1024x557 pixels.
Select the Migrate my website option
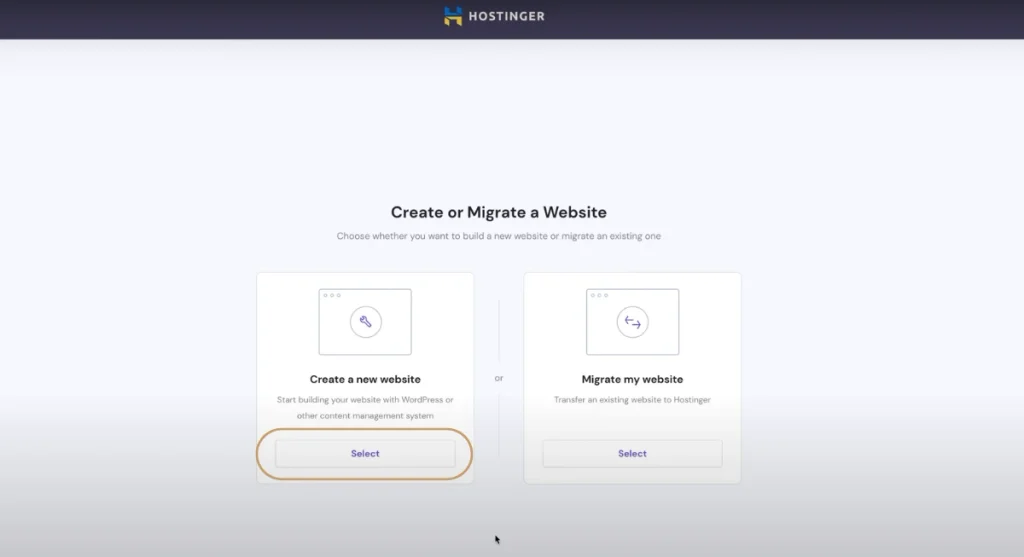click(632, 454)
